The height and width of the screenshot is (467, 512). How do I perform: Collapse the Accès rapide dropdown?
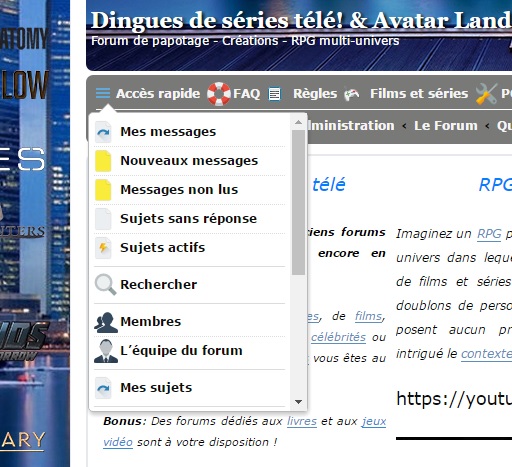(148, 93)
